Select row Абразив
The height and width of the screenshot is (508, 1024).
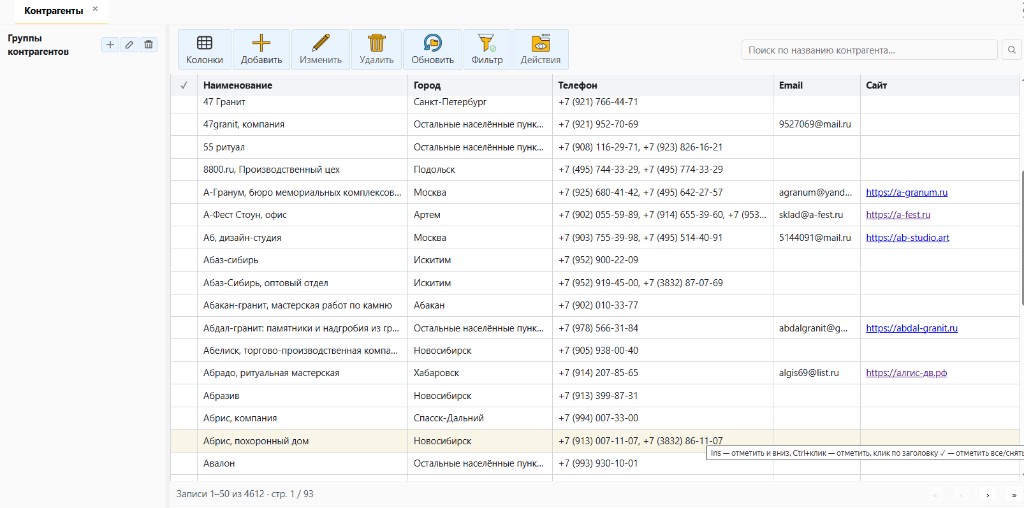(x=595, y=396)
